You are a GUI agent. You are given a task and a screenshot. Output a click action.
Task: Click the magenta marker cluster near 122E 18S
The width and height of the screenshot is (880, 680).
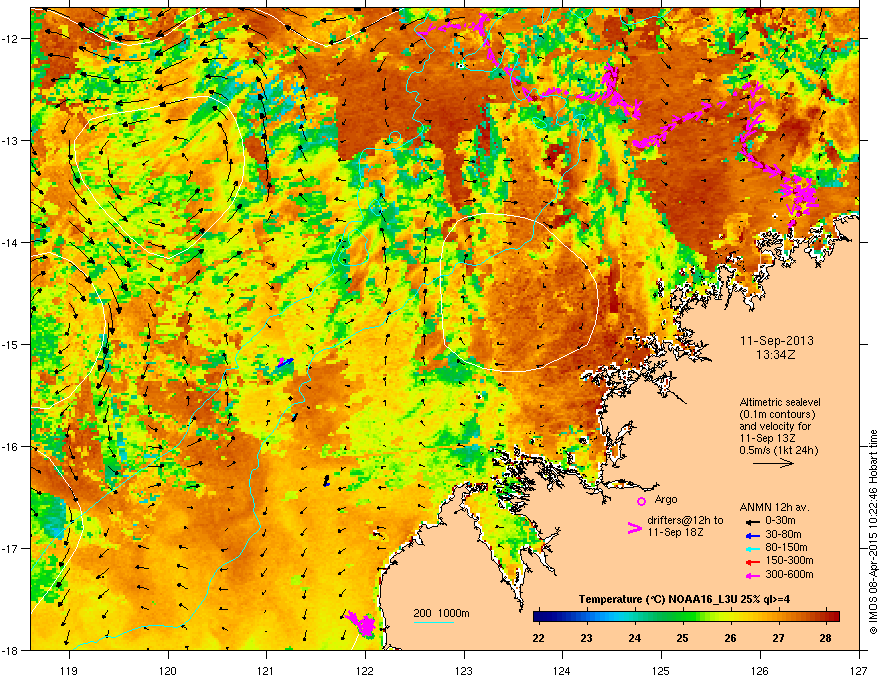(362, 623)
